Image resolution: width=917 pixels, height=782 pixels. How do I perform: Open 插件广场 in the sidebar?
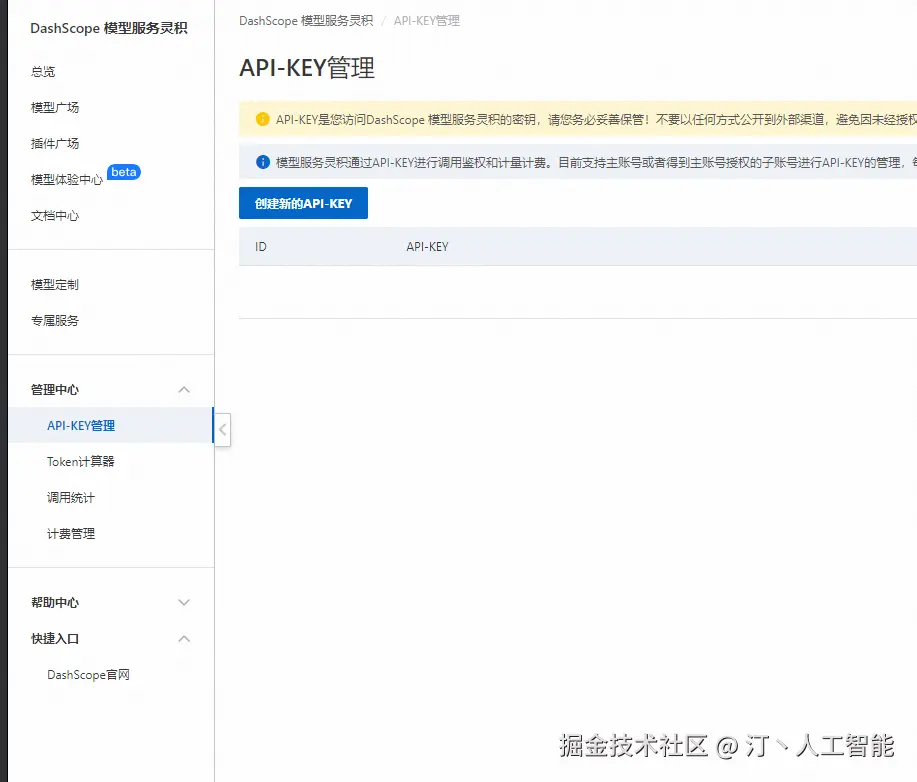point(55,144)
